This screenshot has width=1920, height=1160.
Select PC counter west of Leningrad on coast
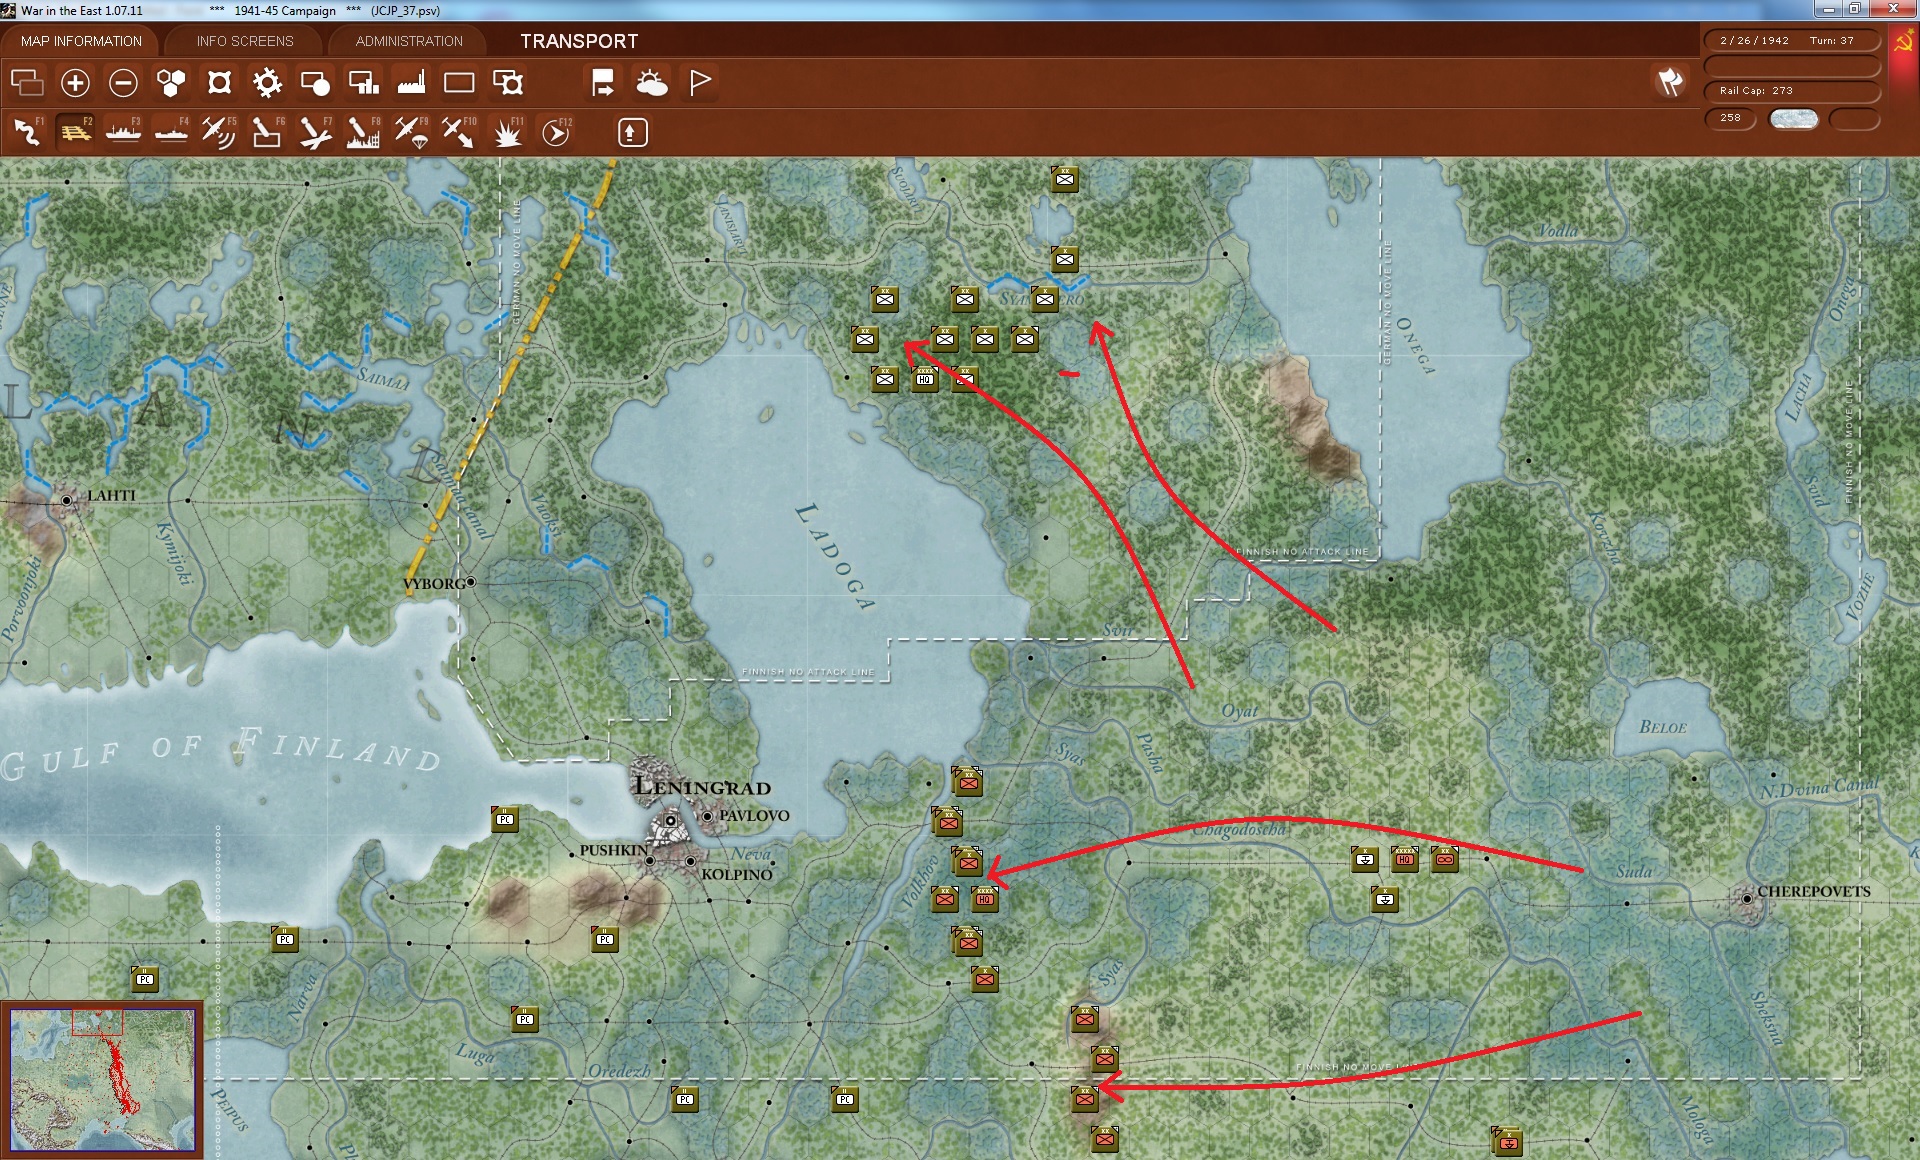[505, 819]
